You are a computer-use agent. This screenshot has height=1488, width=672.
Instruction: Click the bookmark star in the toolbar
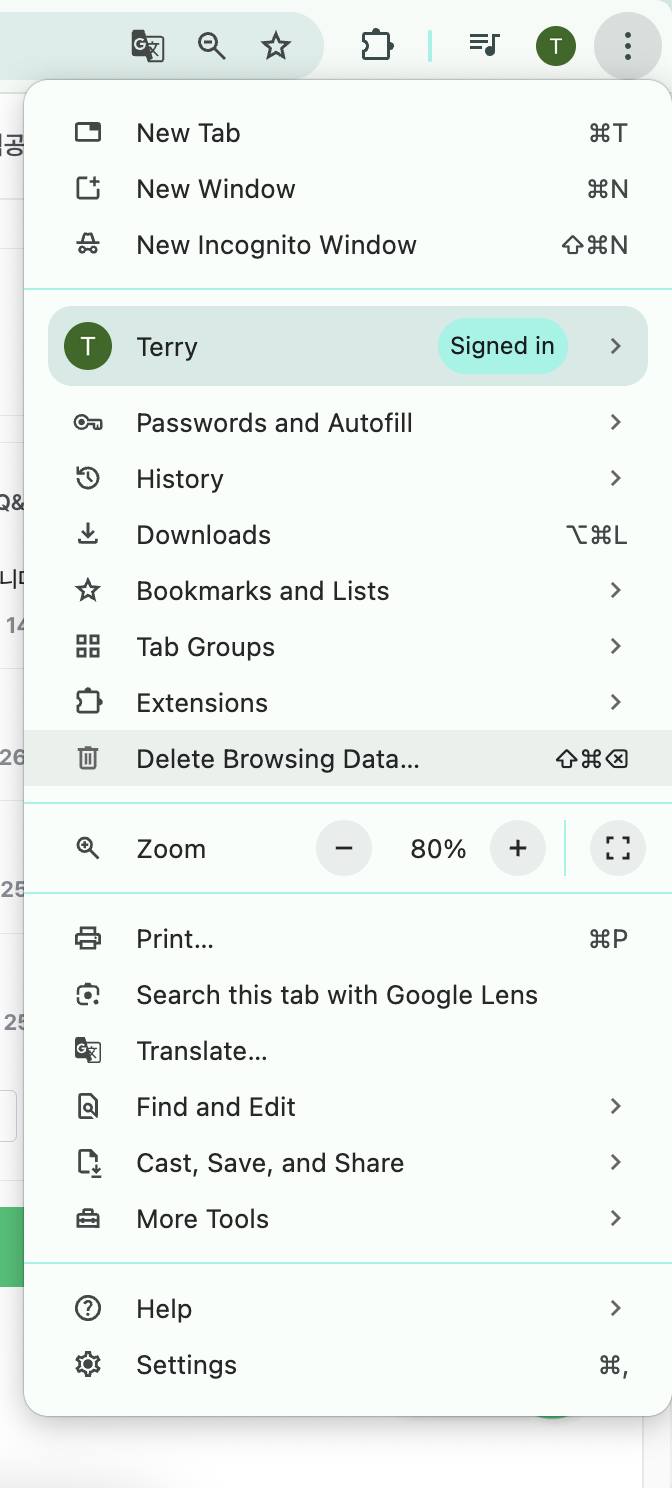[276, 45]
